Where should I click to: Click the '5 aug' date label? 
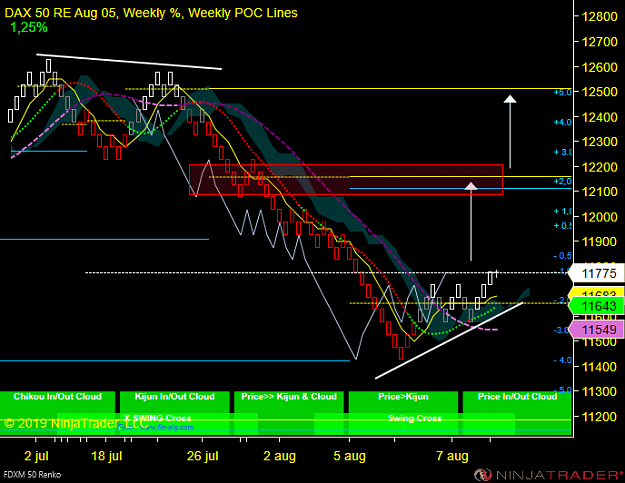[x=350, y=456]
